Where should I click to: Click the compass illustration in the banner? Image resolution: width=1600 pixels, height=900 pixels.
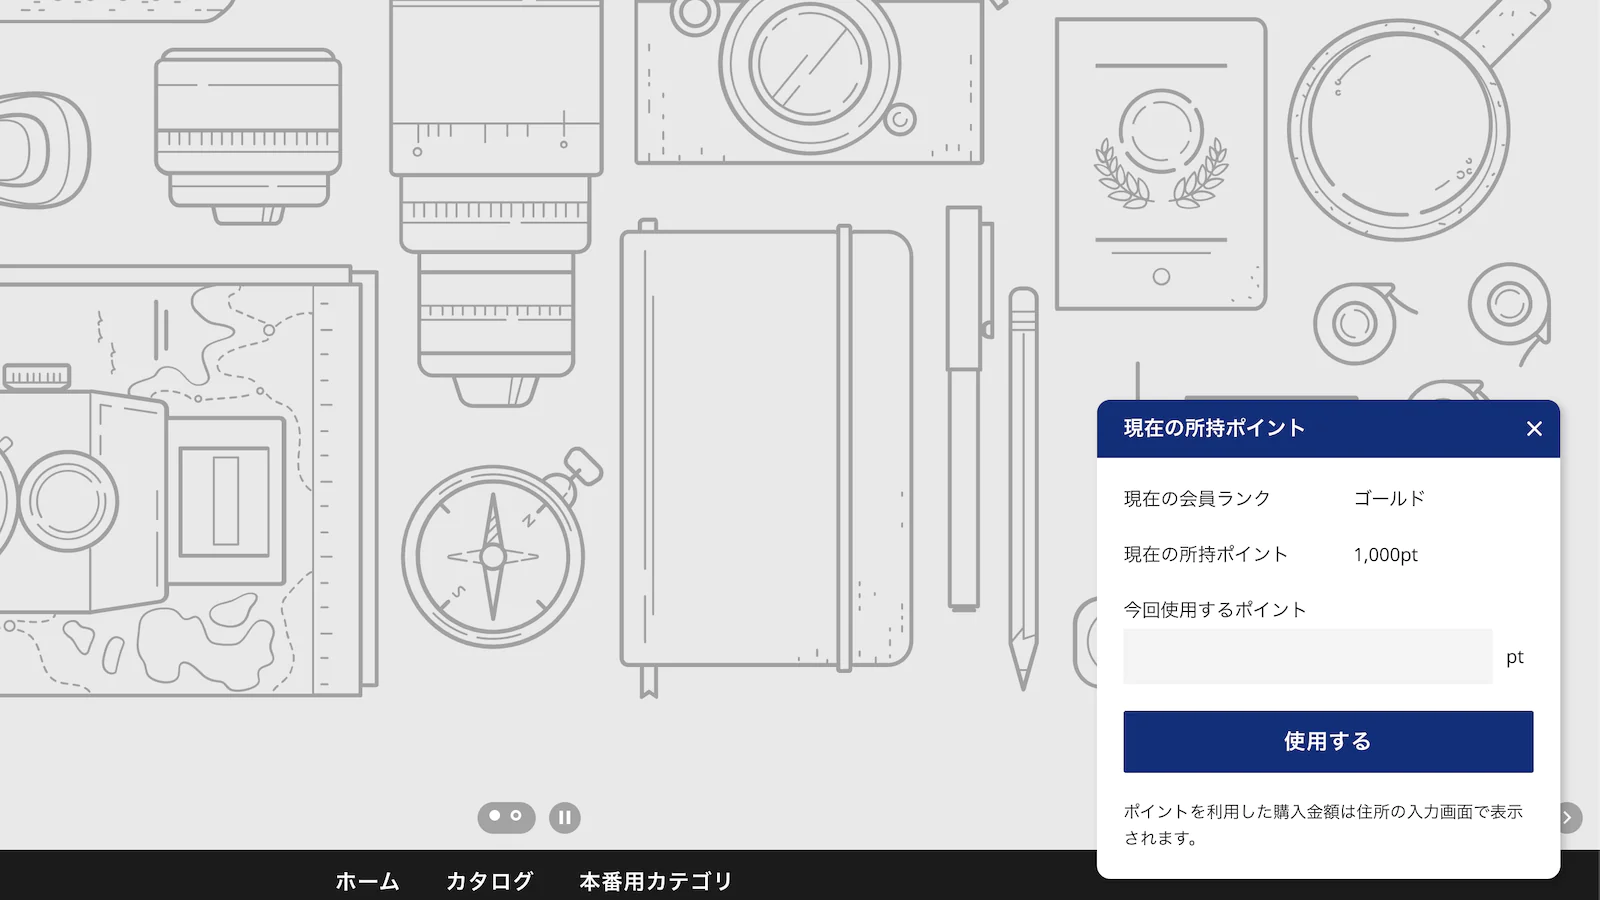[493, 555]
